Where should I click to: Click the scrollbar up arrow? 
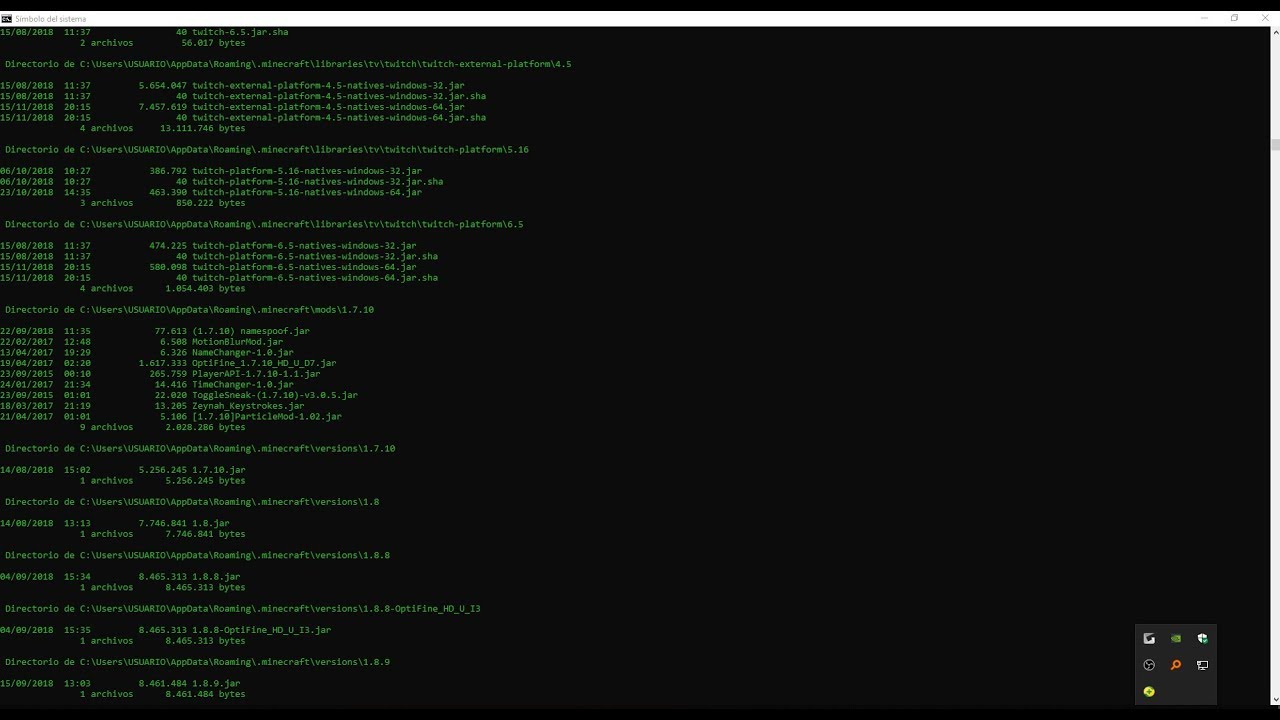pyautogui.click(x=1275, y=31)
